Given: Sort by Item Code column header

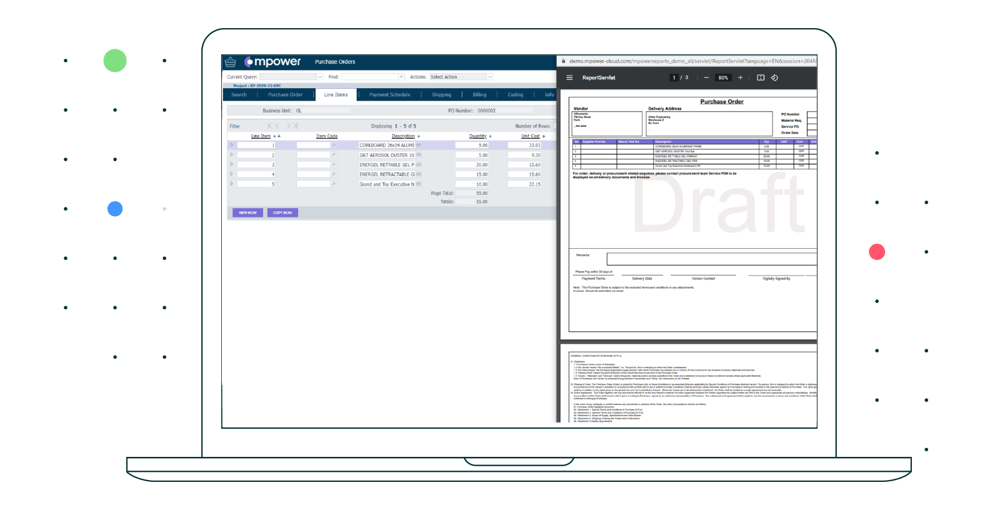Looking at the screenshot, I should pyautogui.click(x=327, y=136).
